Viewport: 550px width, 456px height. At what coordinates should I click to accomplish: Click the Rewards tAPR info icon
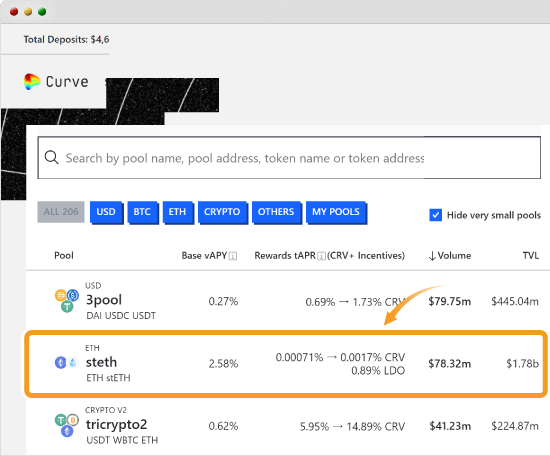(321, 256)
